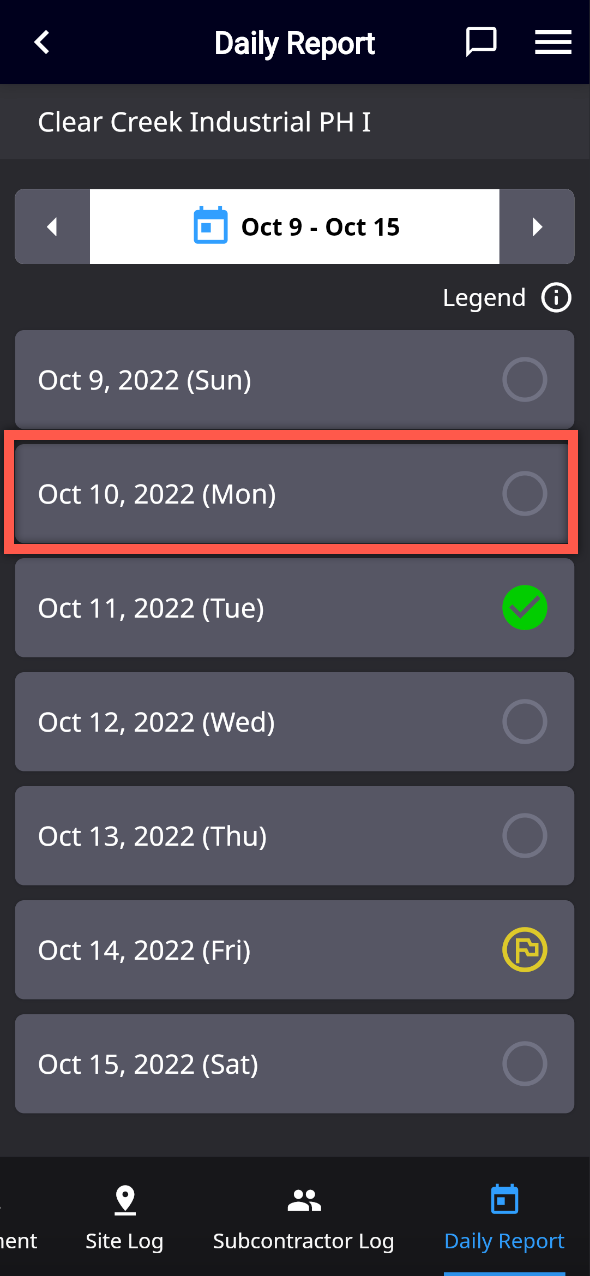
Task: Open the Oct 13, 2022 (Thu) report
Action: [x=295, y=836]
